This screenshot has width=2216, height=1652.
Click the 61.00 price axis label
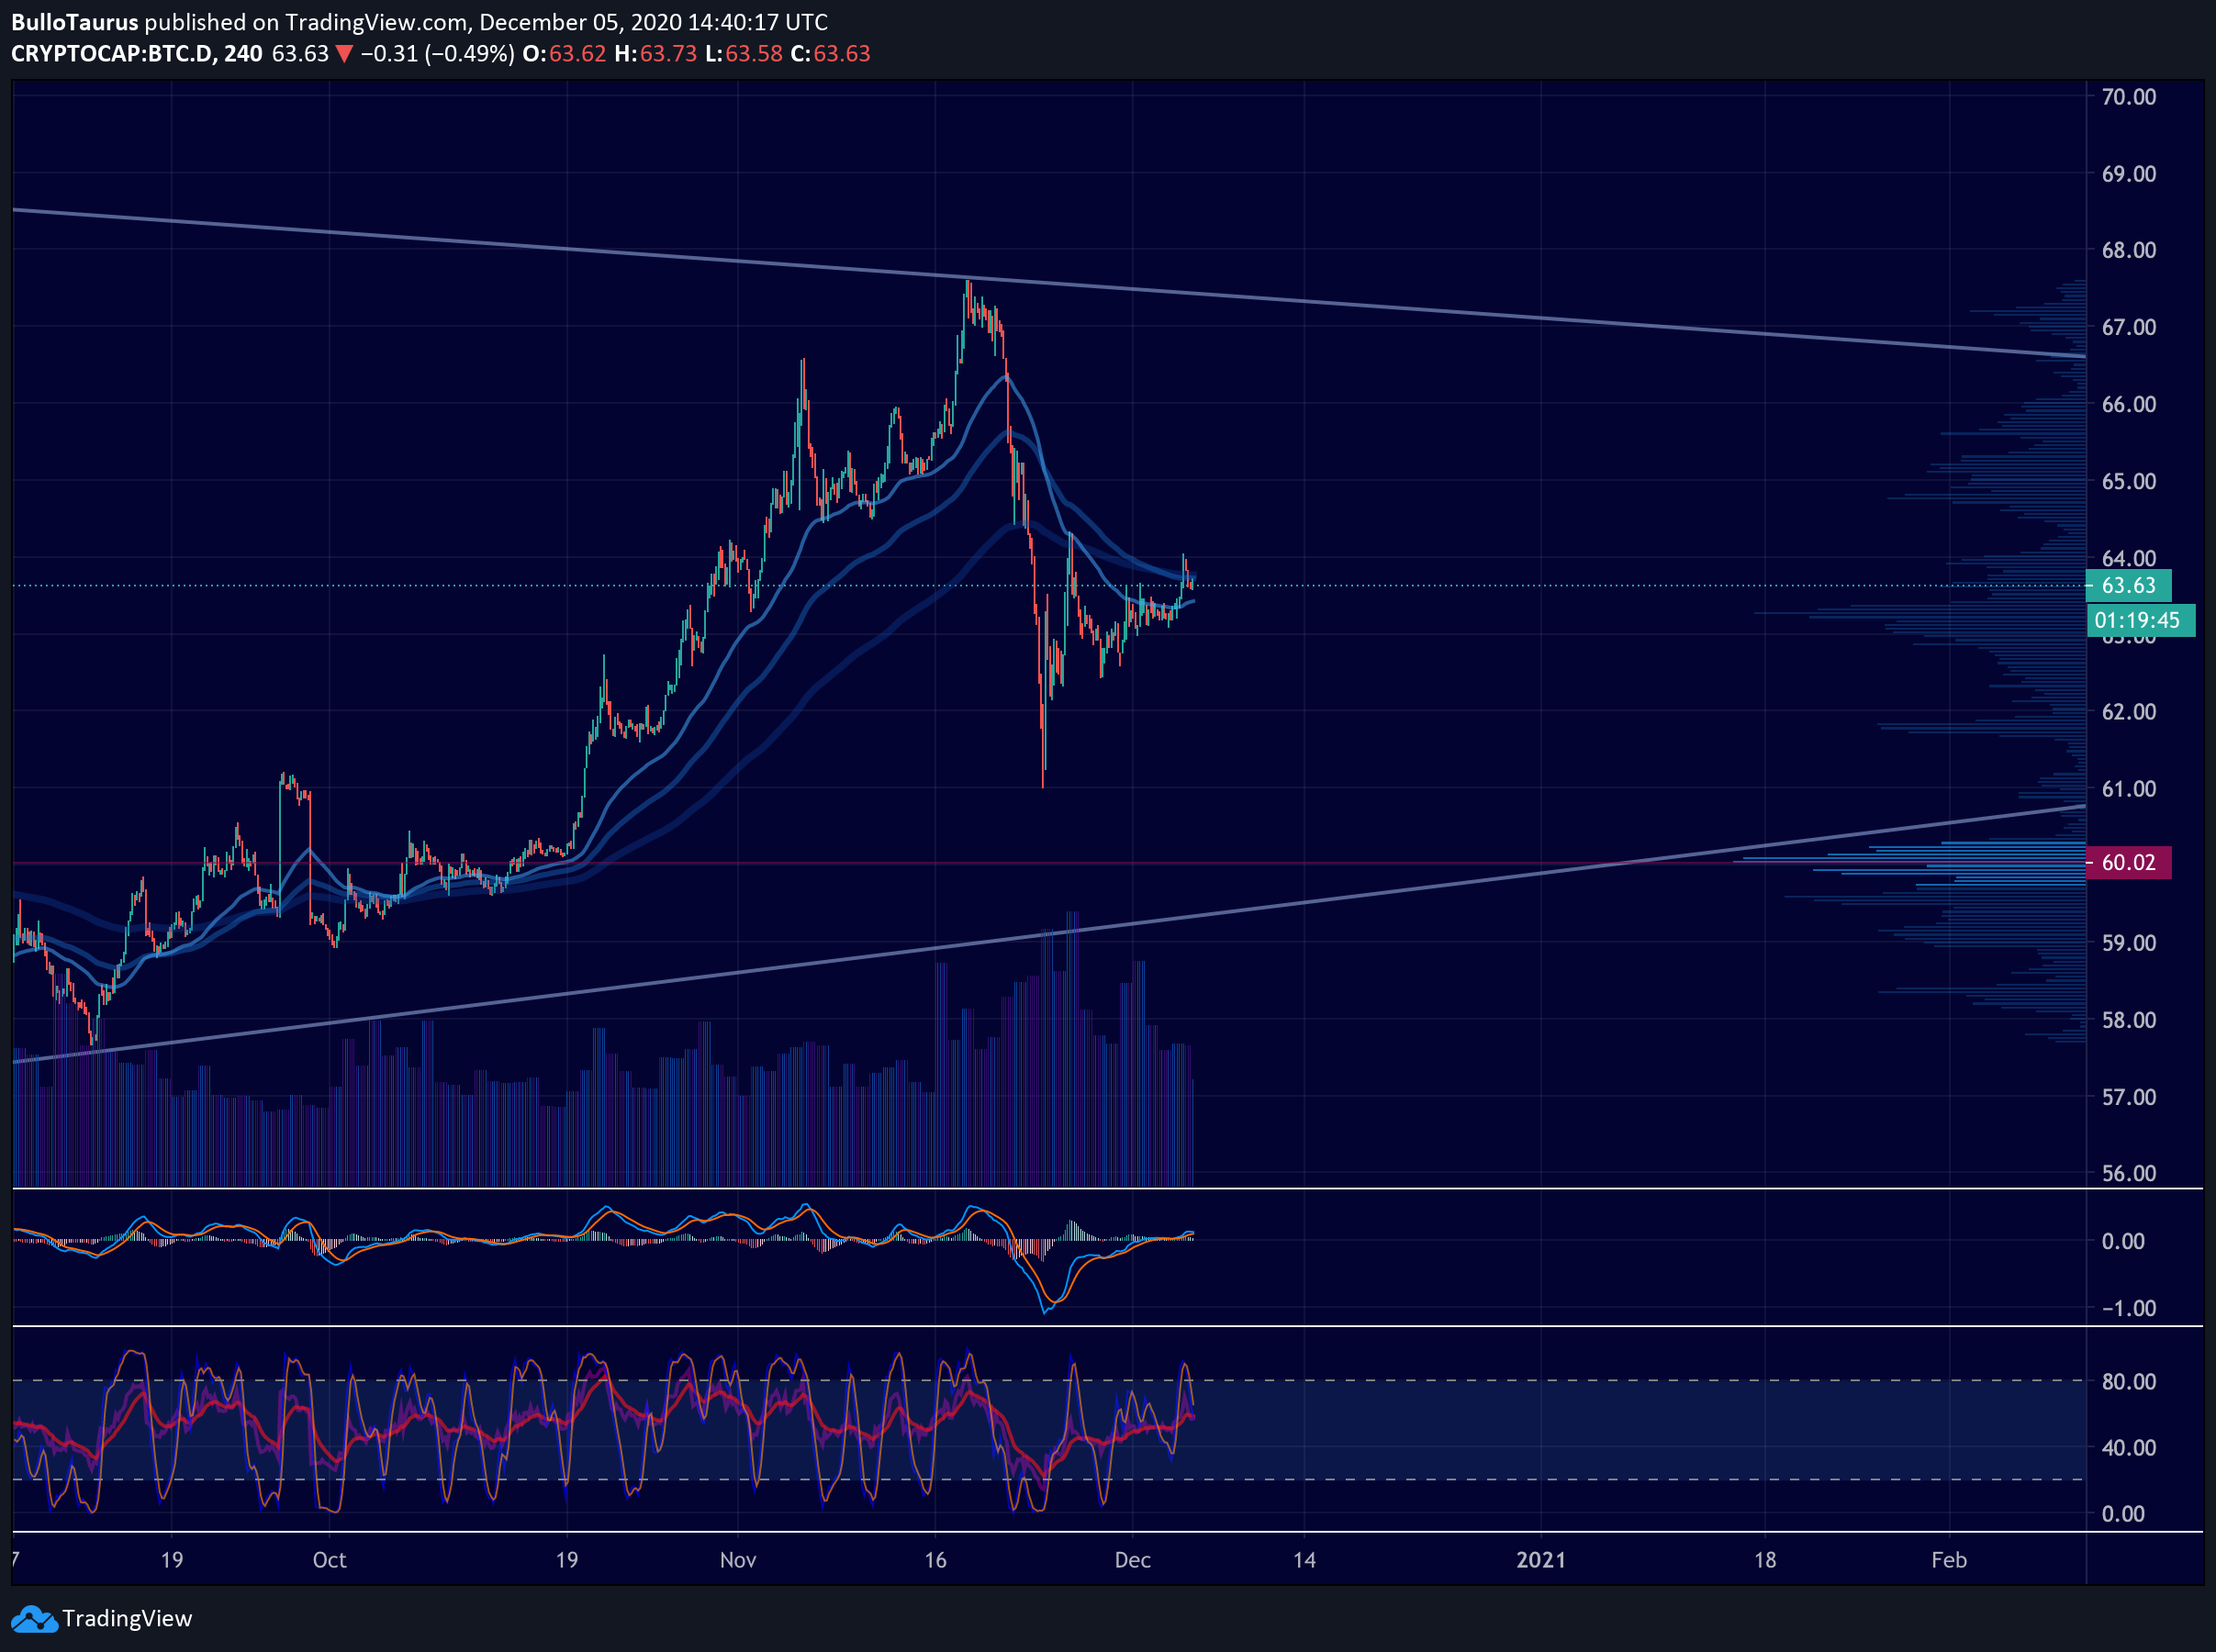coord(2128,789)
